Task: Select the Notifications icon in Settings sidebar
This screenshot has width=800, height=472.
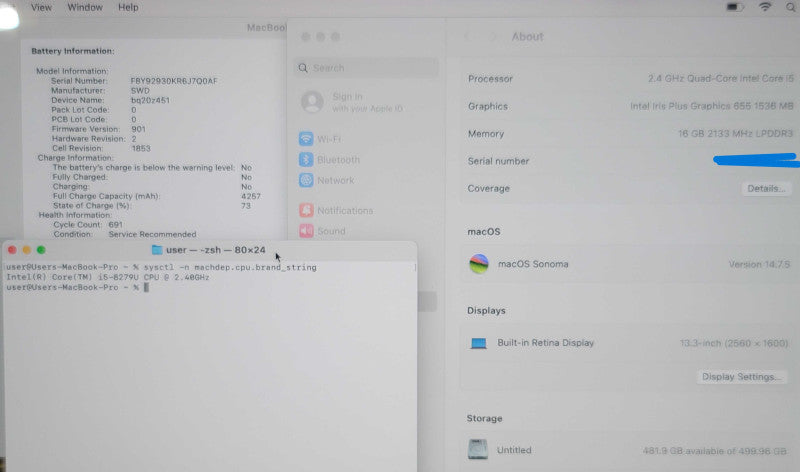Action: point(306,210)
